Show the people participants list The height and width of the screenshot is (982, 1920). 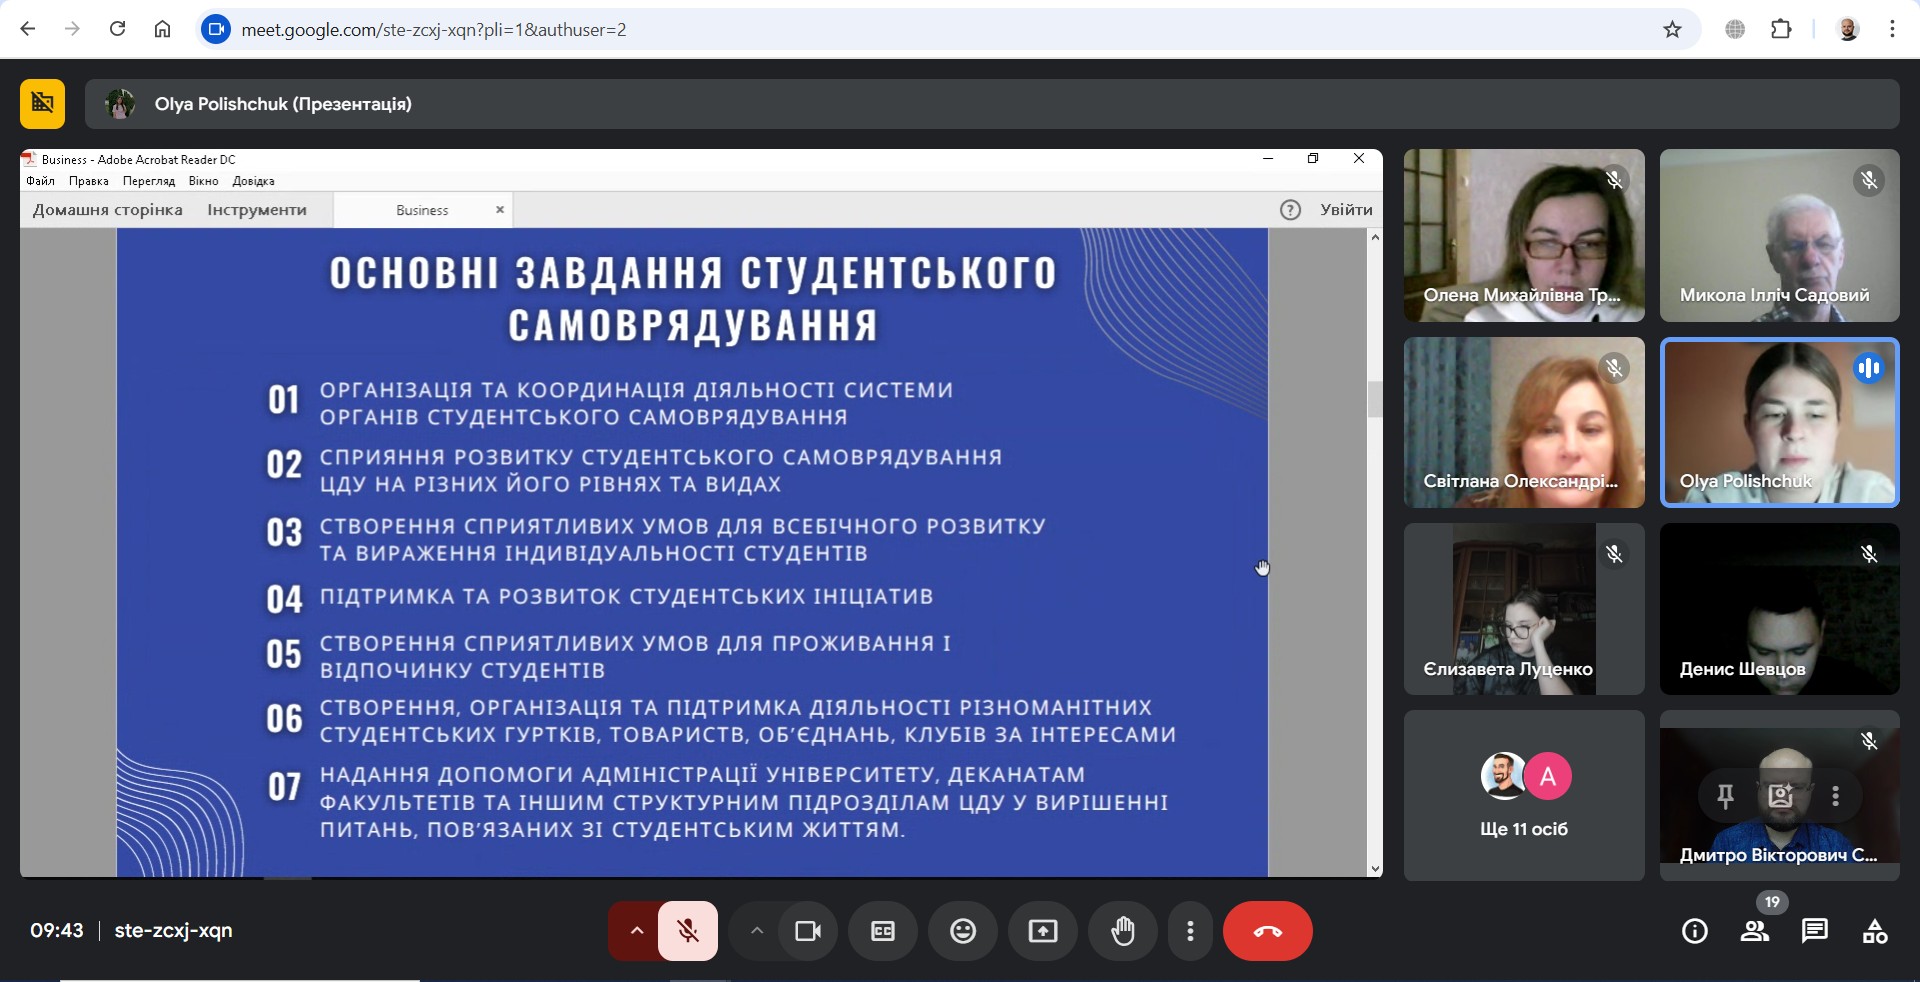(1754, 932)
